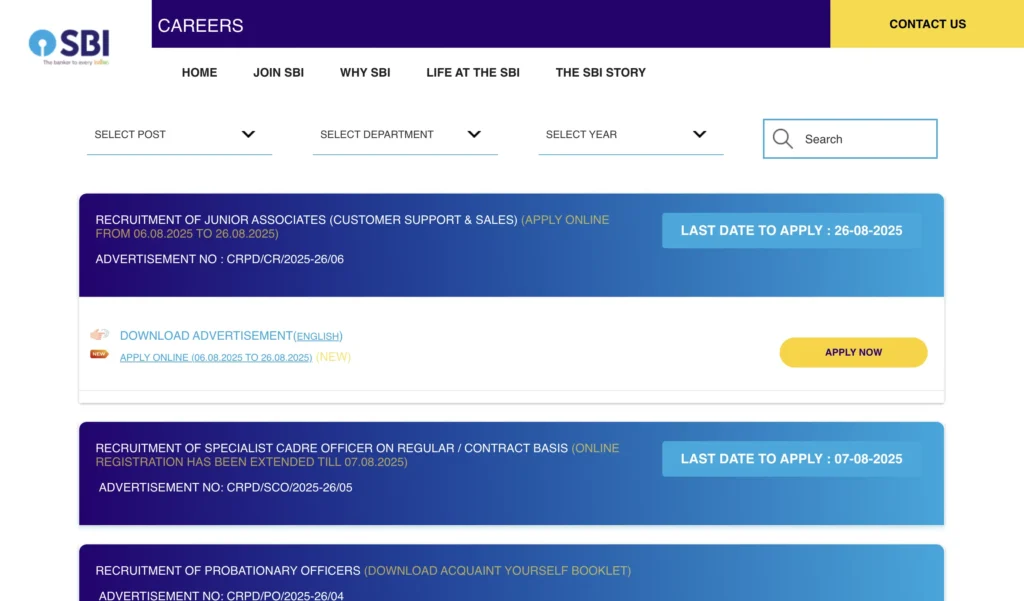Viewport: 1024px width, 601px height.
Task: Open the Download Advertisement English link
Action: (x=318, y=336)
